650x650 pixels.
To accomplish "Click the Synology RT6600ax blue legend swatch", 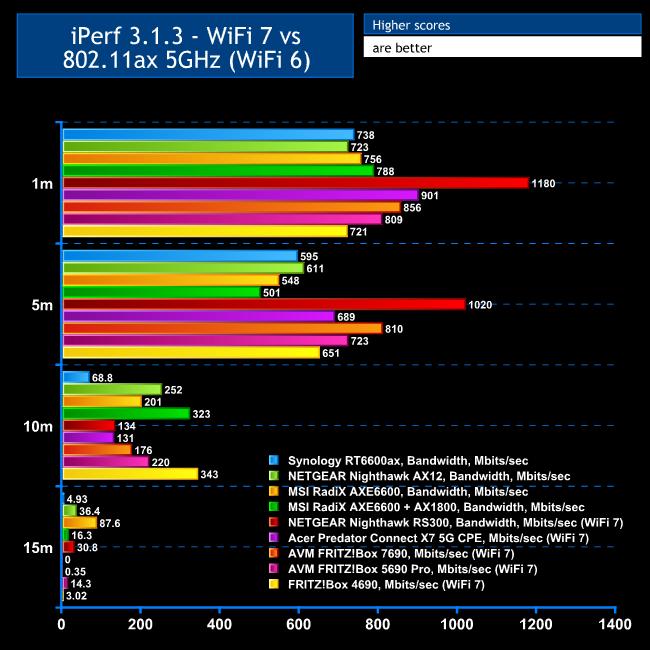I will point(274,460).
